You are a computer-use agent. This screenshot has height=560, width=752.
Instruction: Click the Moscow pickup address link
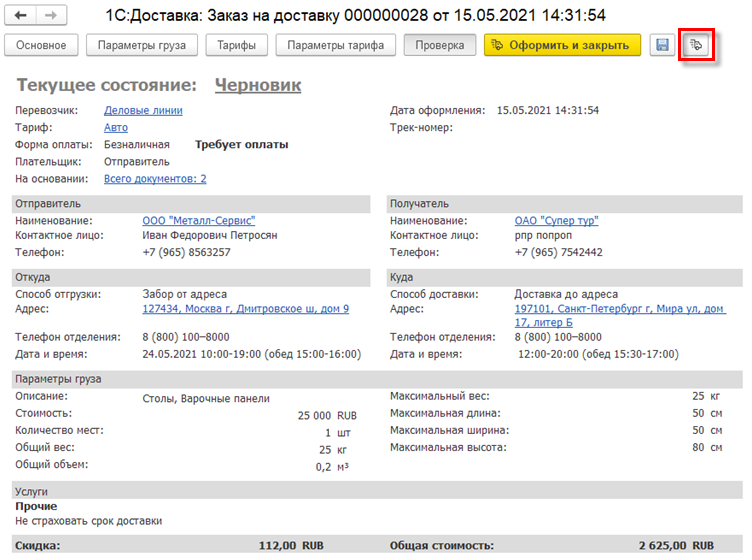click(246, 310)
